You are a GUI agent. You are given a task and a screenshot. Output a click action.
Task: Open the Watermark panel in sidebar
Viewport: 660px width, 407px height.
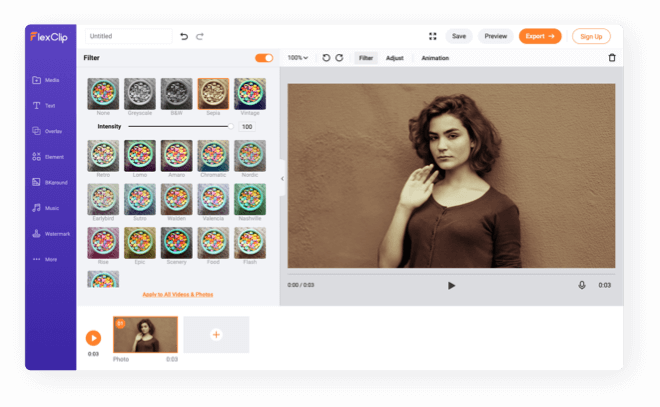tap(51, 234)
